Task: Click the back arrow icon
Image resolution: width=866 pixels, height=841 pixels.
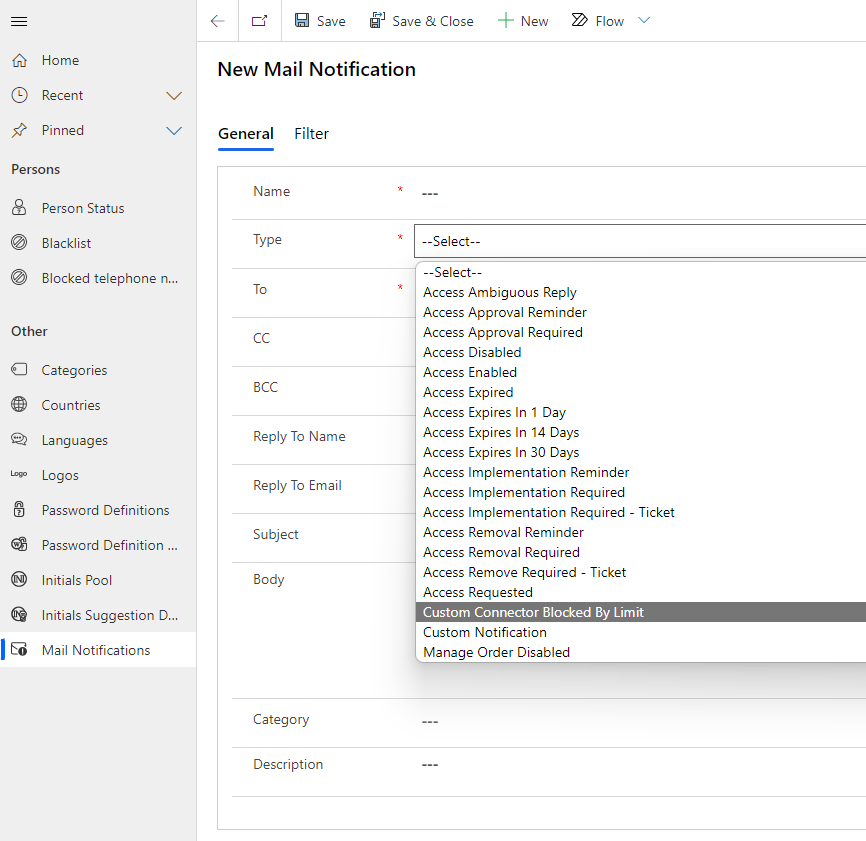Action: (217, 21)
